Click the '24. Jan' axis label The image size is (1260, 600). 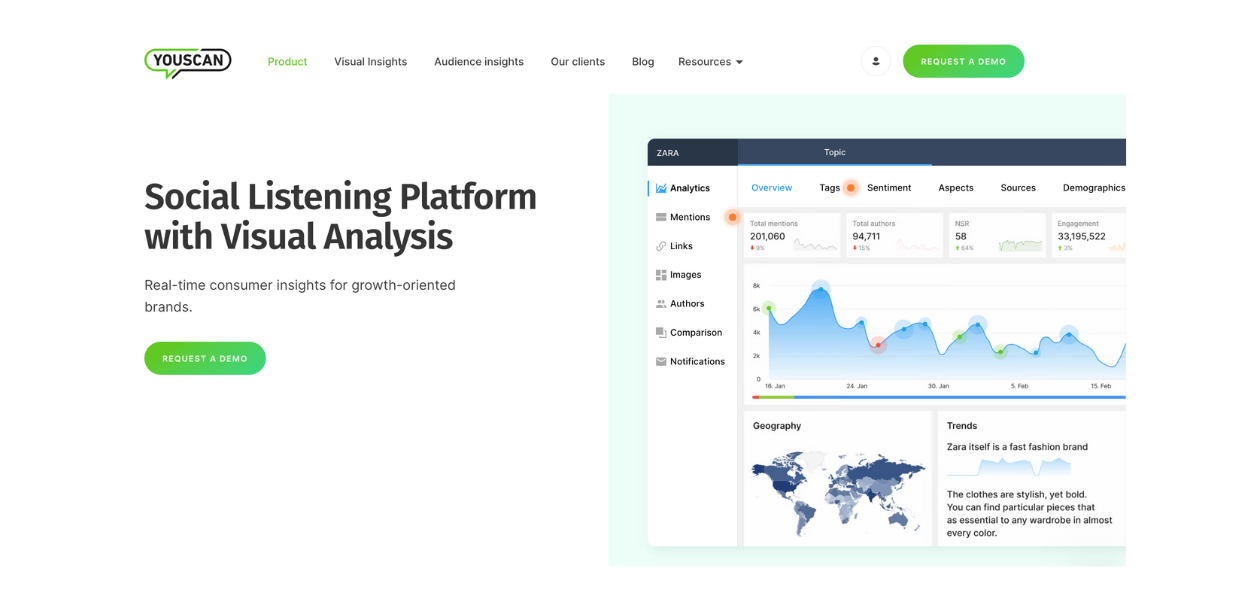coord(857,386)
